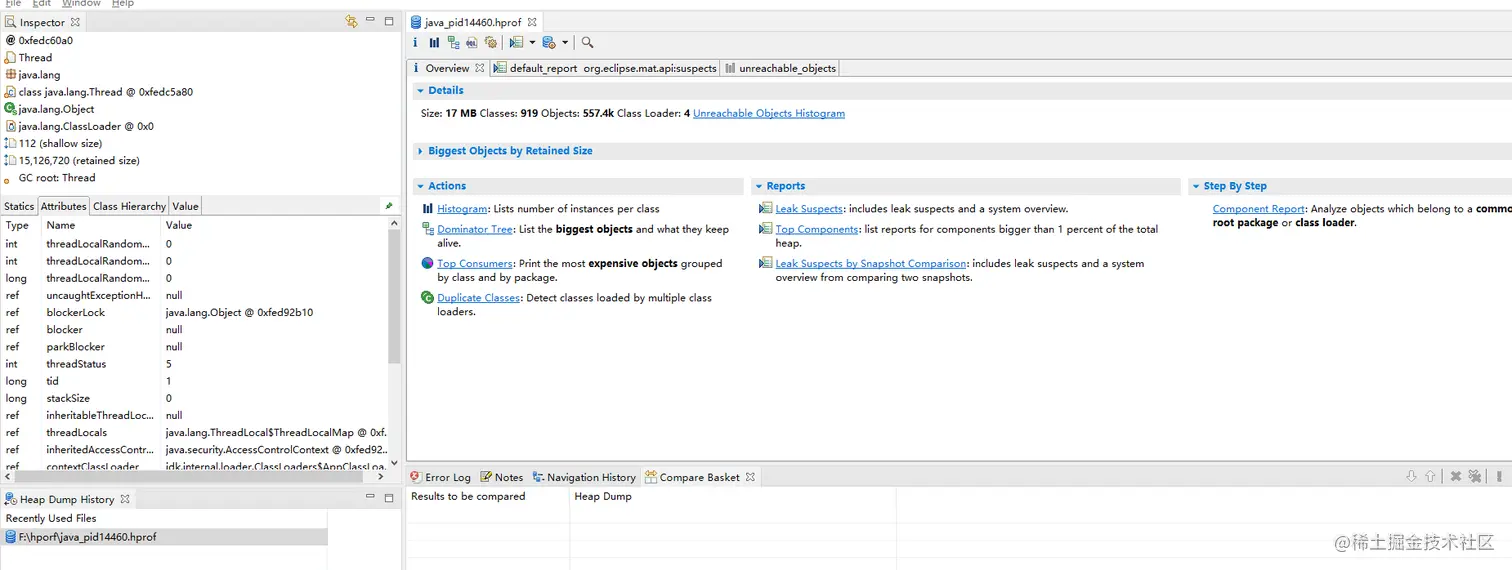Expand Biggest Objects by Retained Size
The width and height of the screenshot is (1512, 570).
(420, 151)
